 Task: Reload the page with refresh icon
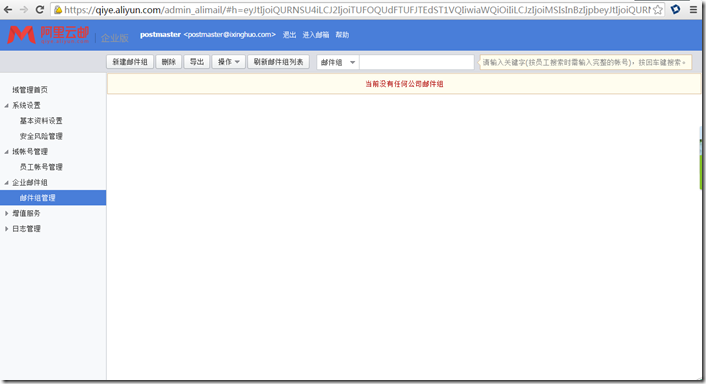click(x=40, y=9)
